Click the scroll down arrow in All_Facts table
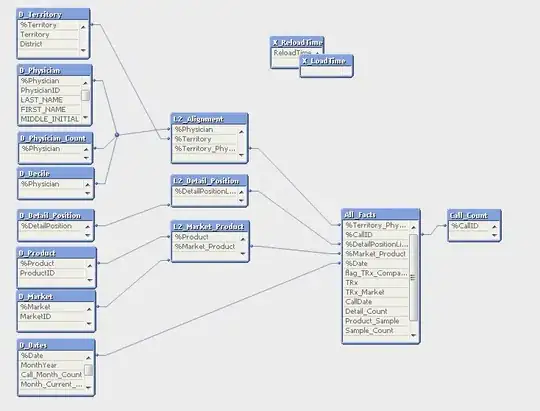 (x=414, y=335)
